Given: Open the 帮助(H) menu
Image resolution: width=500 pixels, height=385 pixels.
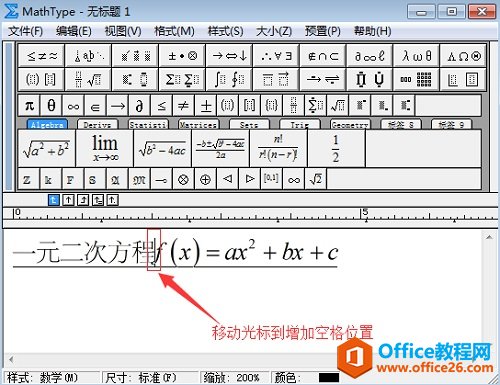Looking at the screenshot, I should (372, 31).
